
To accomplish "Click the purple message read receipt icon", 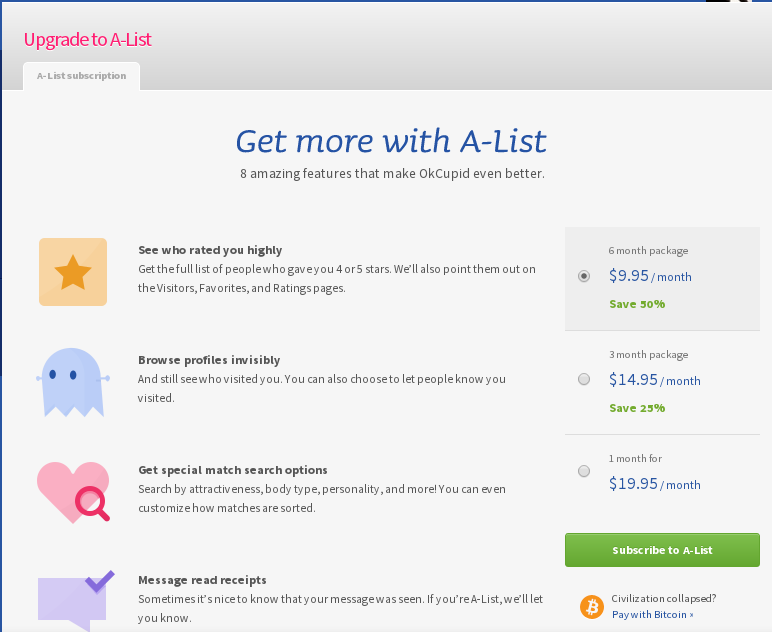I will 76,600.
